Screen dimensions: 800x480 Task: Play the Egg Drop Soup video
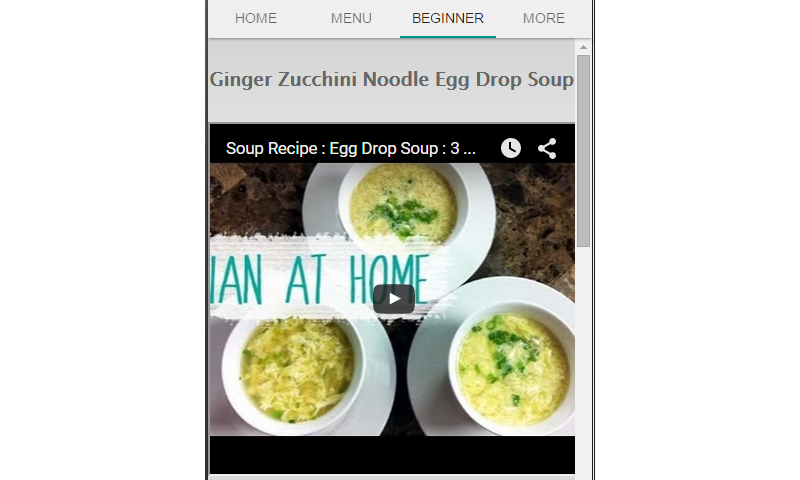(393, 298)
